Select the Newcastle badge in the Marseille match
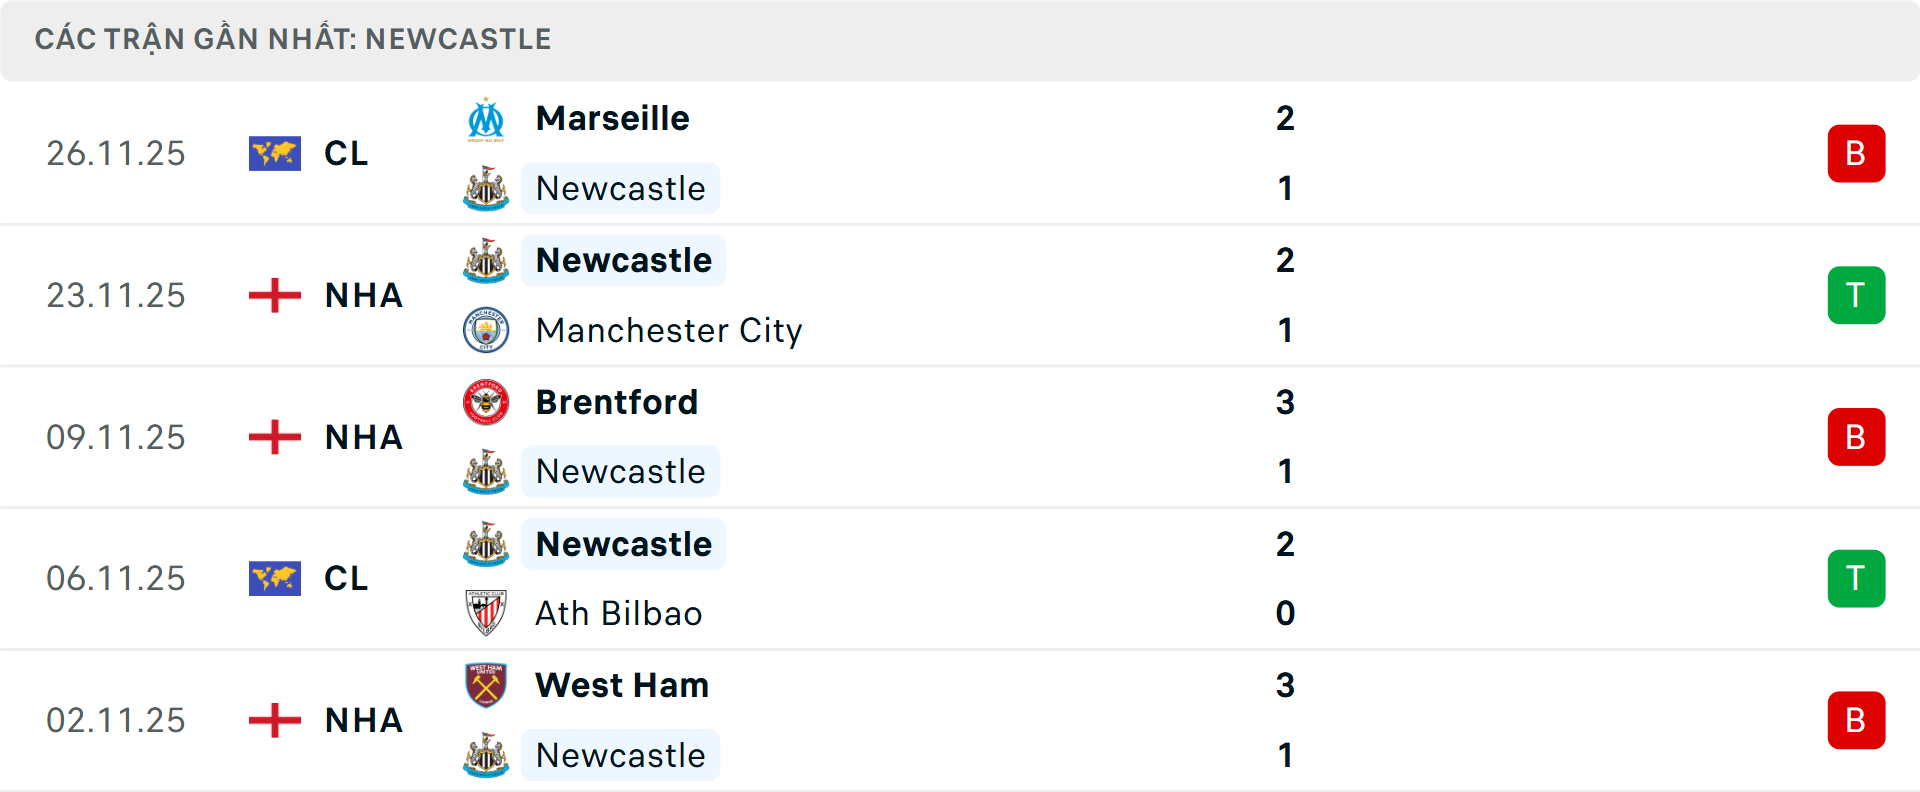Screen dimensions: 1920x792 (x=486, y=188)
